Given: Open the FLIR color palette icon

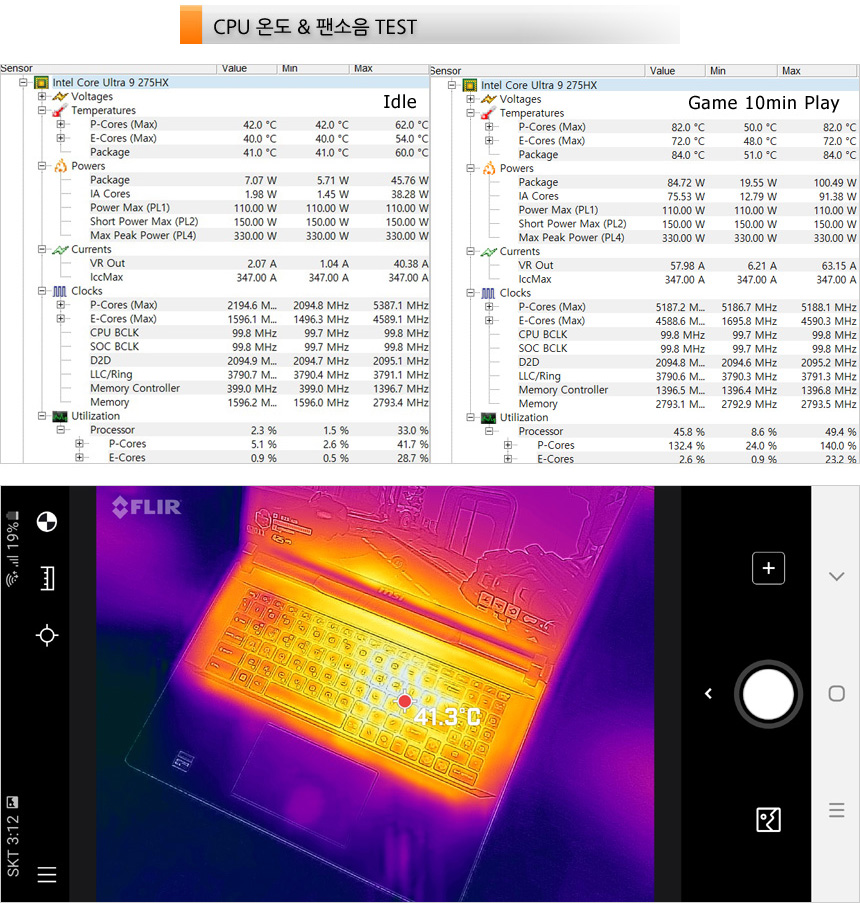Looking at the screenshot, I should 46,521.
